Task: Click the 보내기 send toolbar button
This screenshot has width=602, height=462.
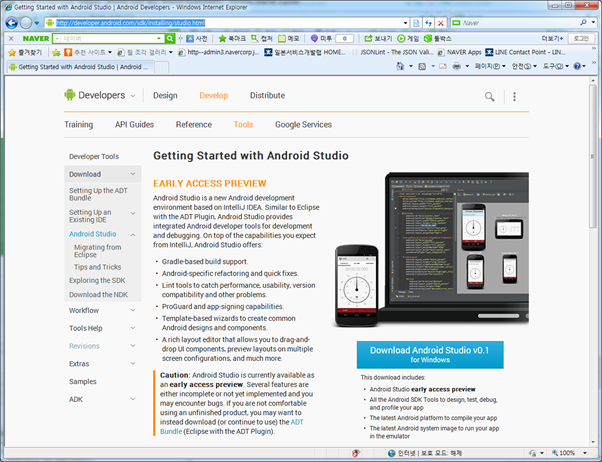Action: point(378,38)
